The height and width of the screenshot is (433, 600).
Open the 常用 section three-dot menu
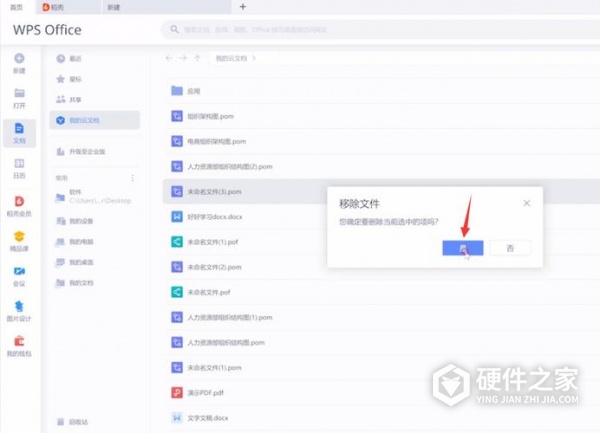[132, 178]
